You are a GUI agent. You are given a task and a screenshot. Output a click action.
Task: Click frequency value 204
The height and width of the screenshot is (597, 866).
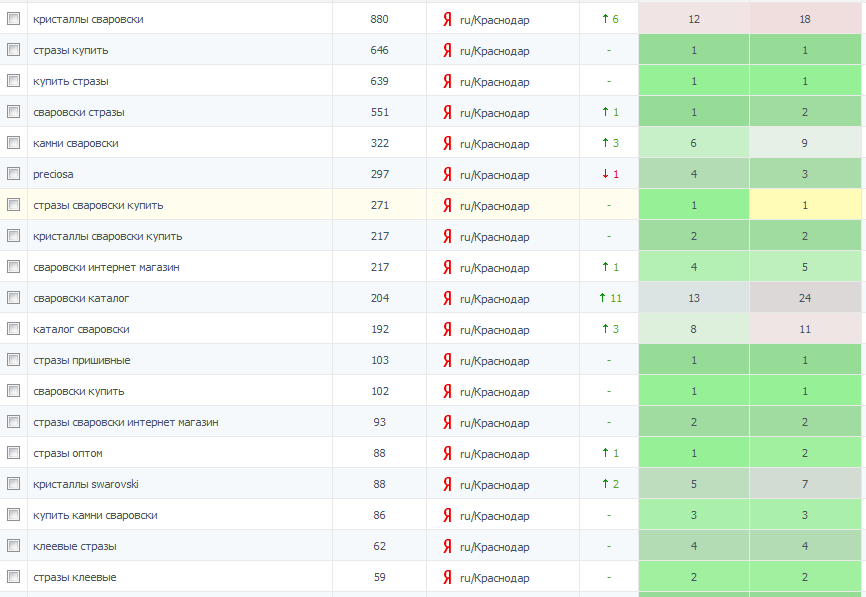point(379,298)
